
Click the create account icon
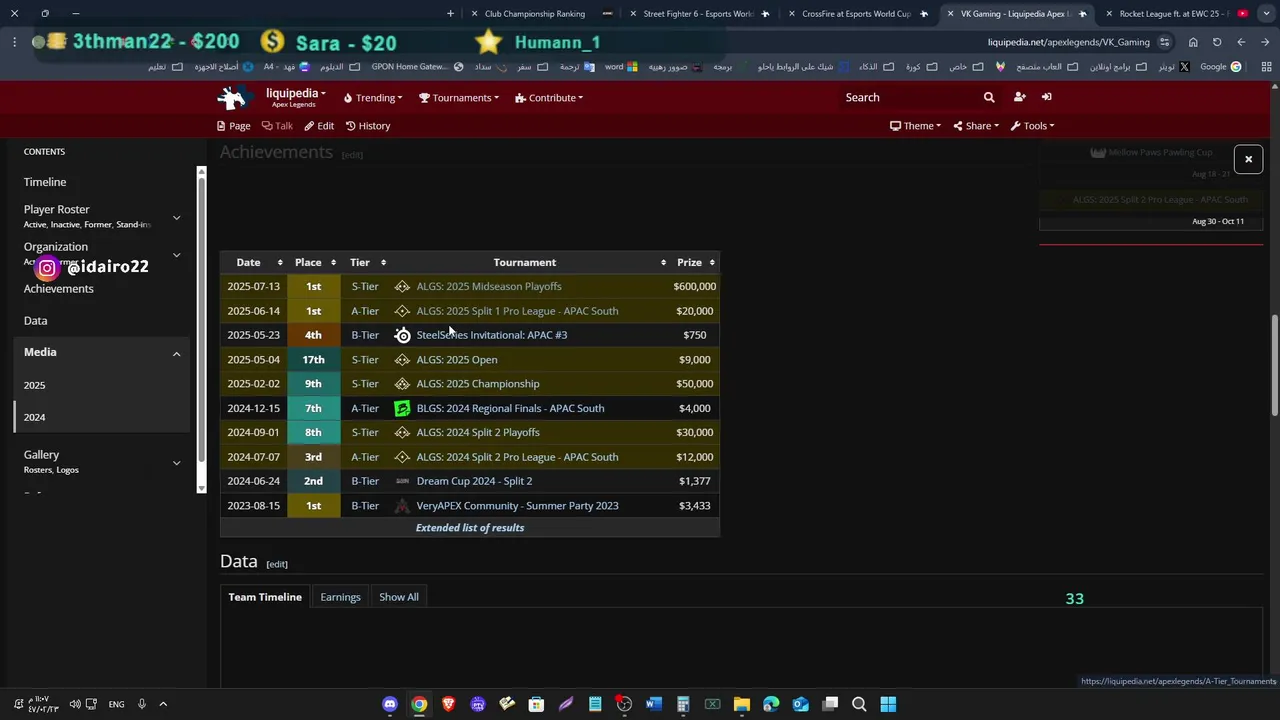[x=1019, y=97]
